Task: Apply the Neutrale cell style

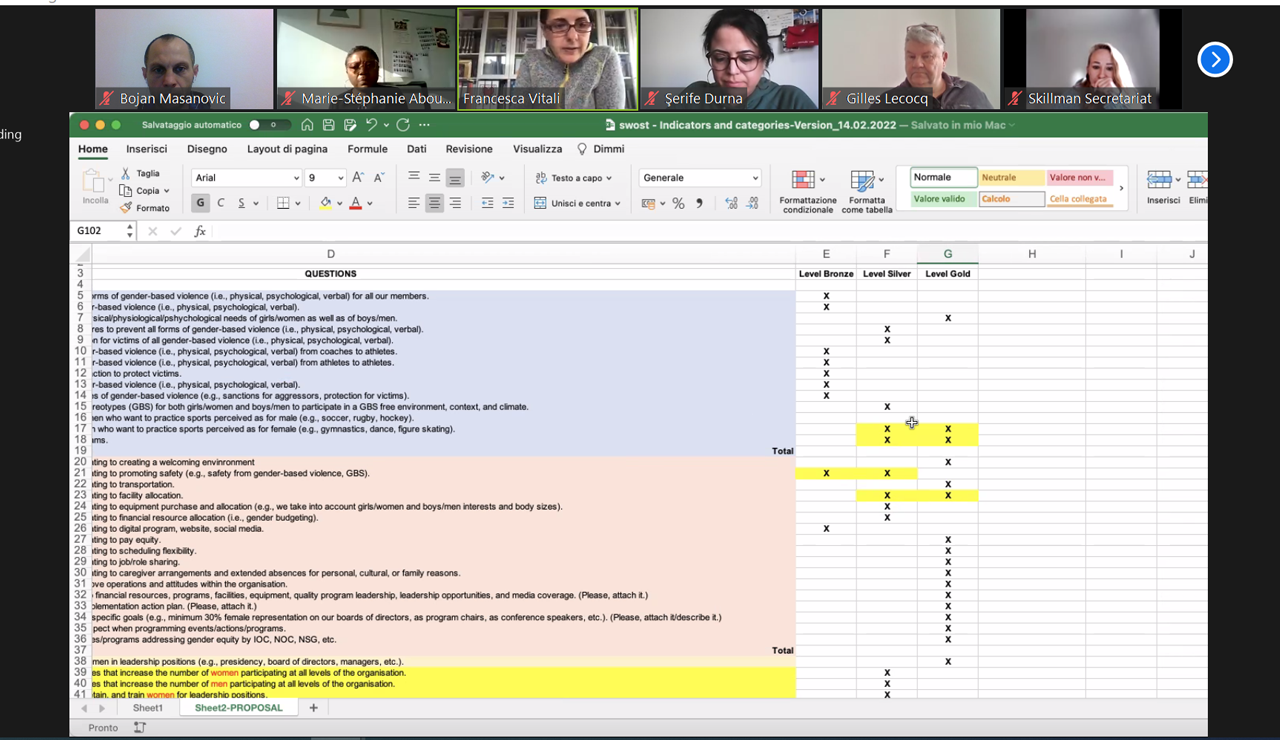Action: tap(1010, 177)
